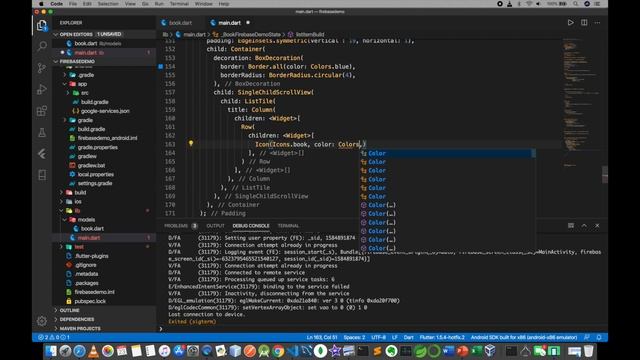Click the clear console icon in panel
Viewport: 640px width, 360px height.
pos(571,226)
